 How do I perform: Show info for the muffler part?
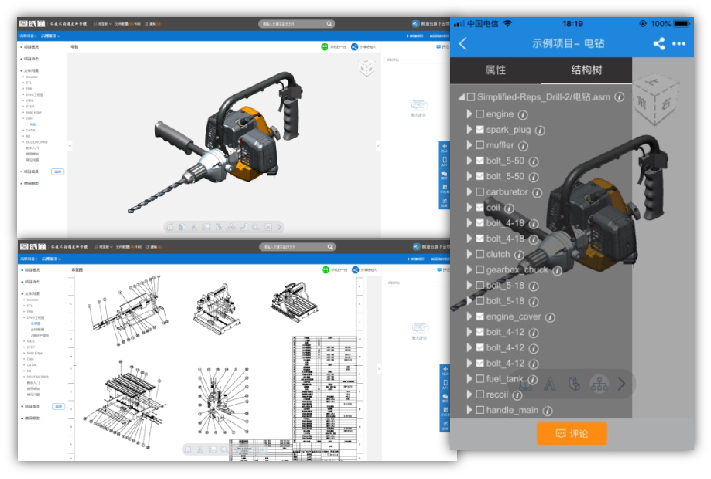[523, 146]
